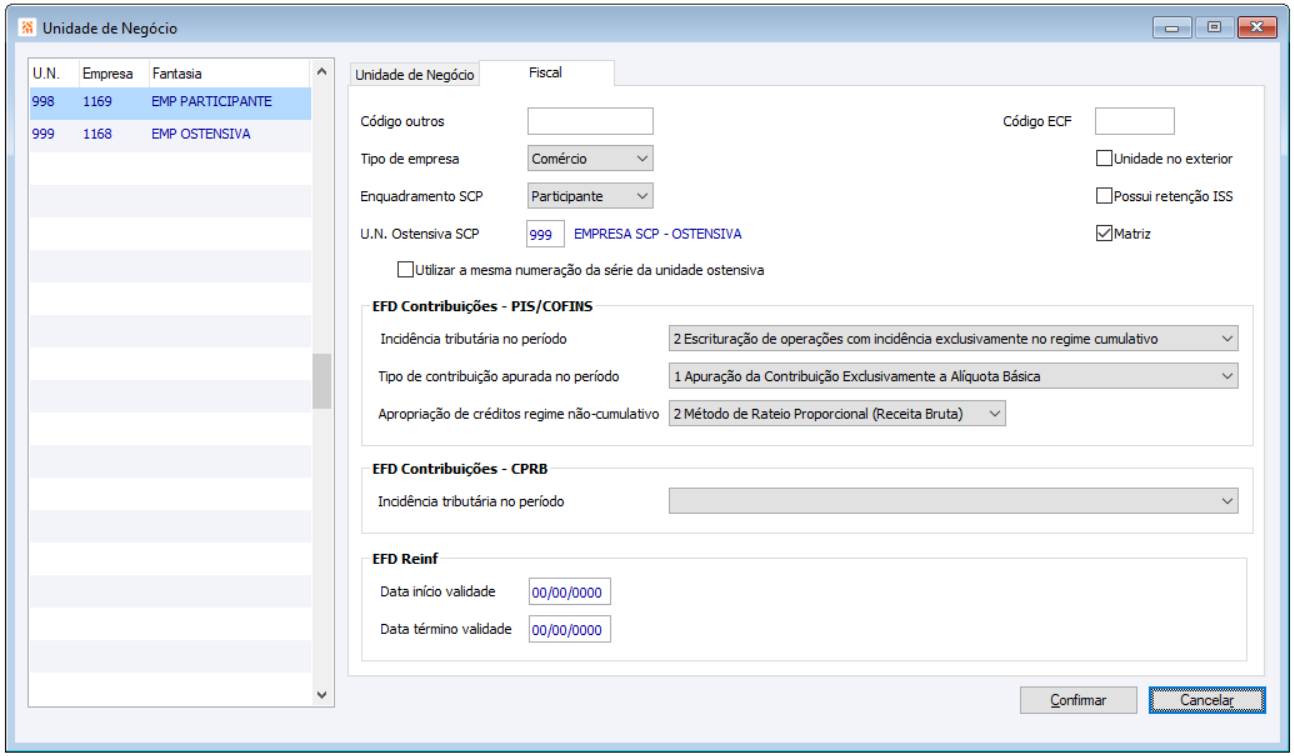
Task: Minimize the Unidade de Negócio window
Action: [1171, 28]
